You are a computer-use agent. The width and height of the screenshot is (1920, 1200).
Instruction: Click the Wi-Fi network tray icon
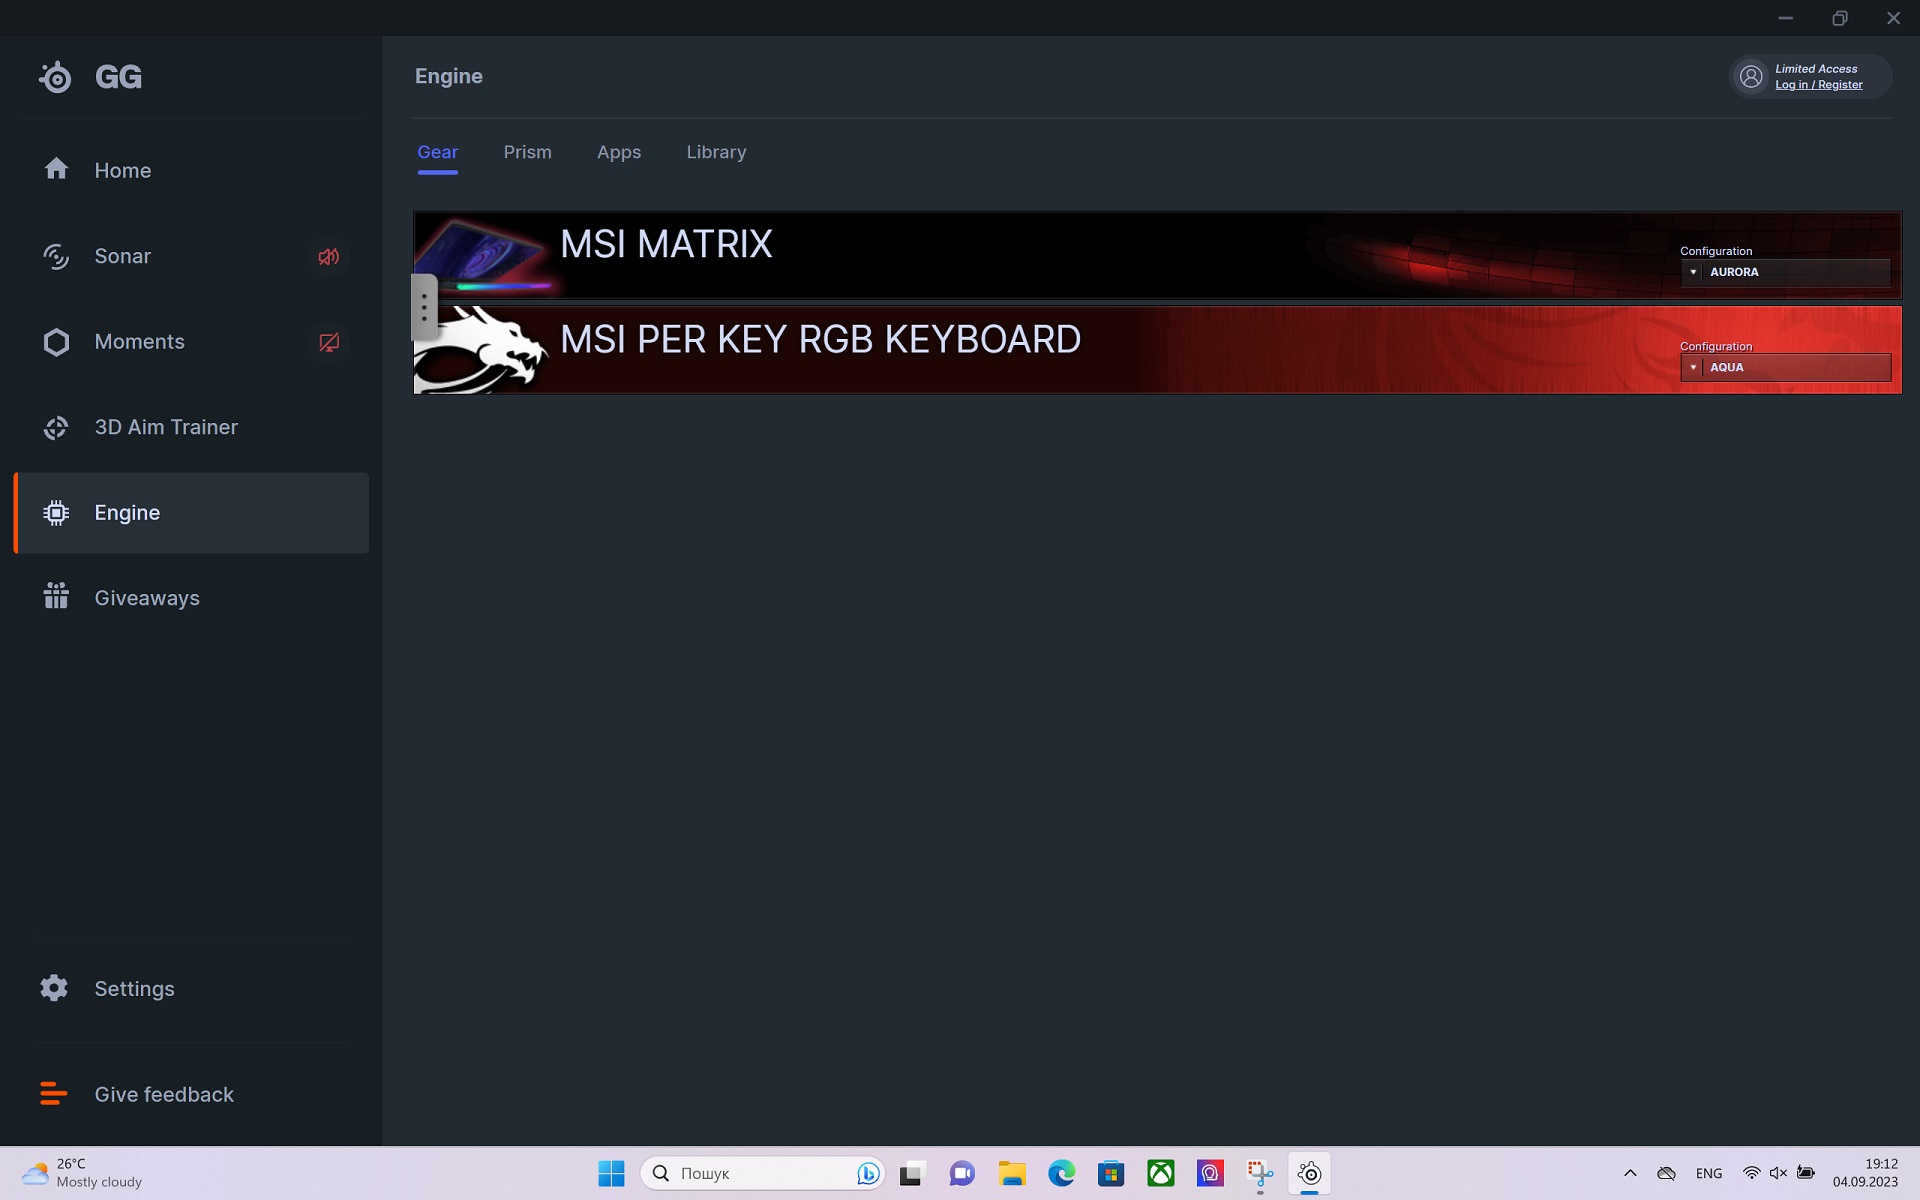coord(1751,1173)
